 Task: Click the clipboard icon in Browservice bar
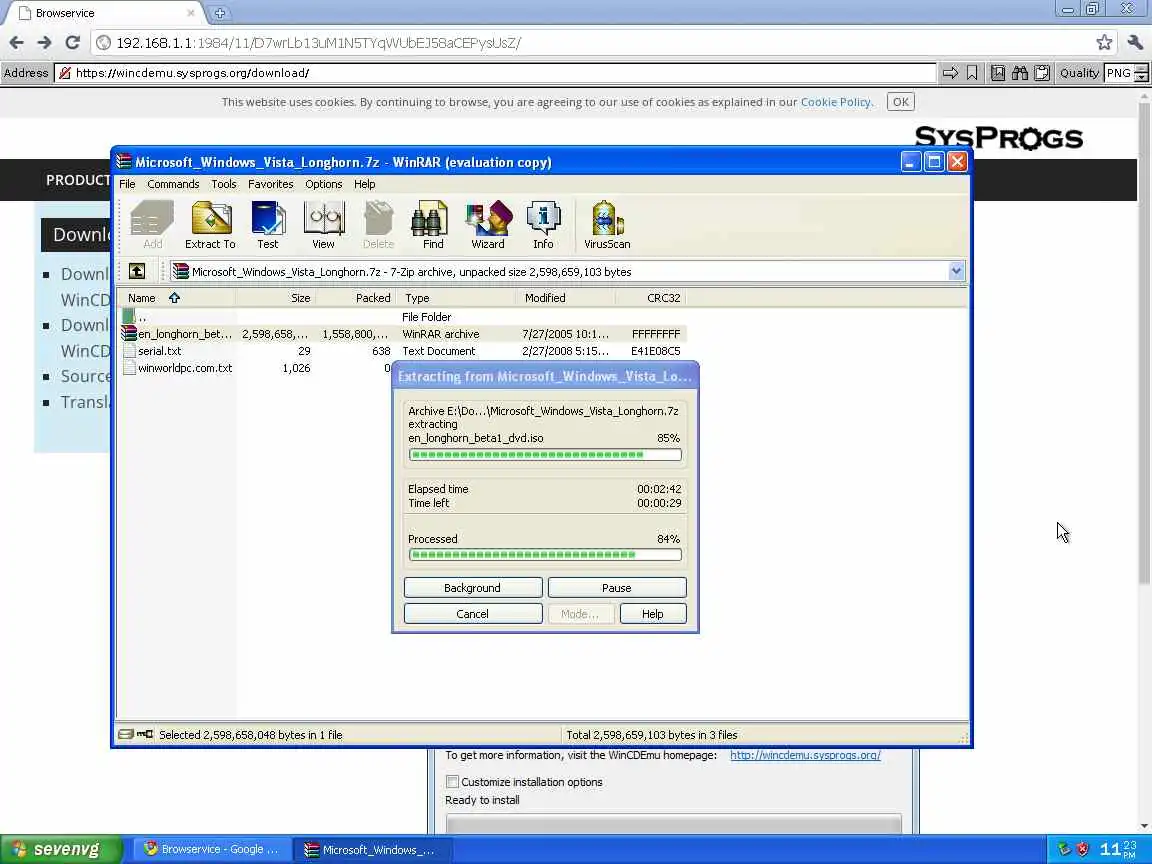[x=1041, y=73]
